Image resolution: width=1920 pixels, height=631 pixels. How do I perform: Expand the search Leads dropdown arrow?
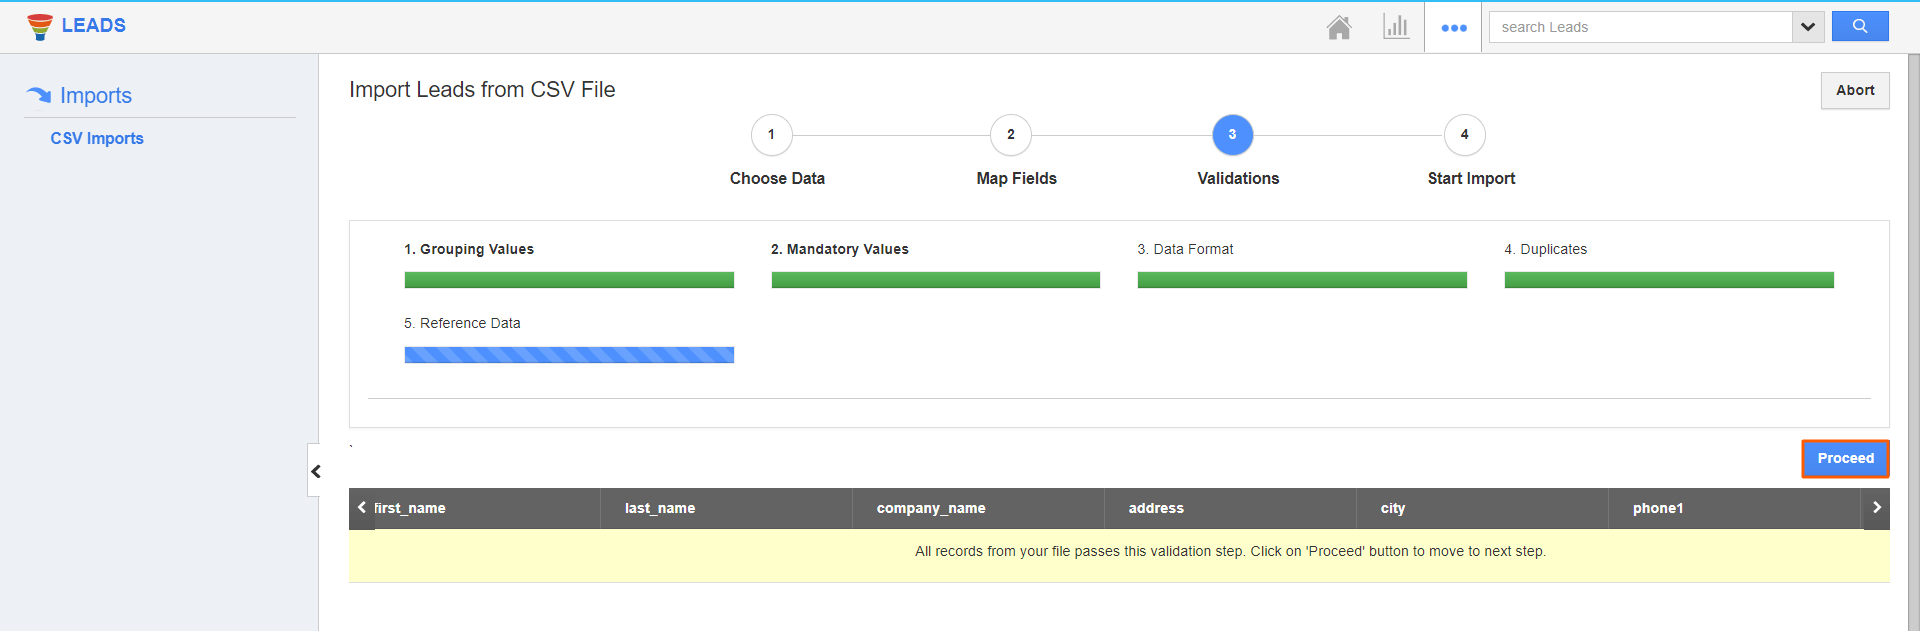1808,27
